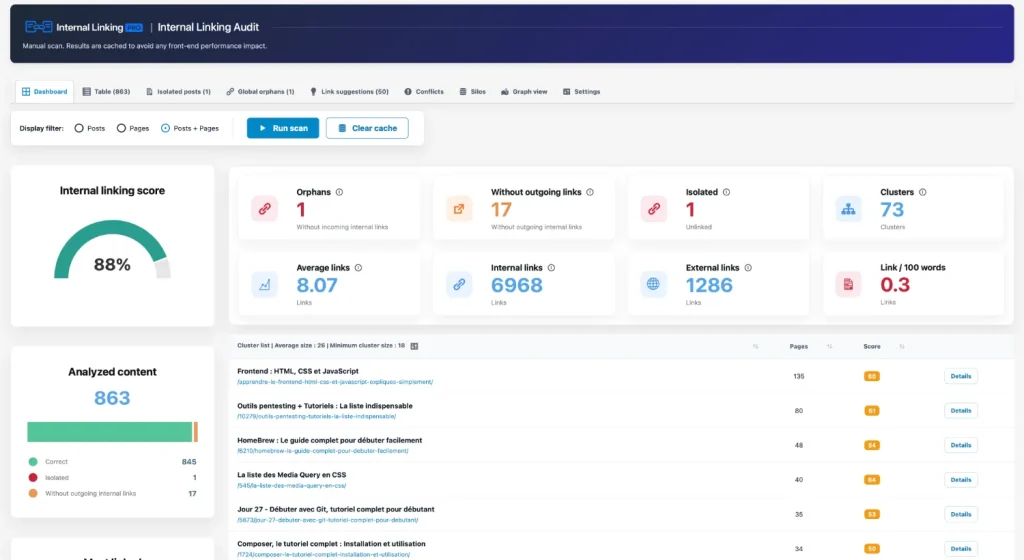Click the Average links info icon
This screenshot has width=1024, height=560.
(x=358, y=268)
